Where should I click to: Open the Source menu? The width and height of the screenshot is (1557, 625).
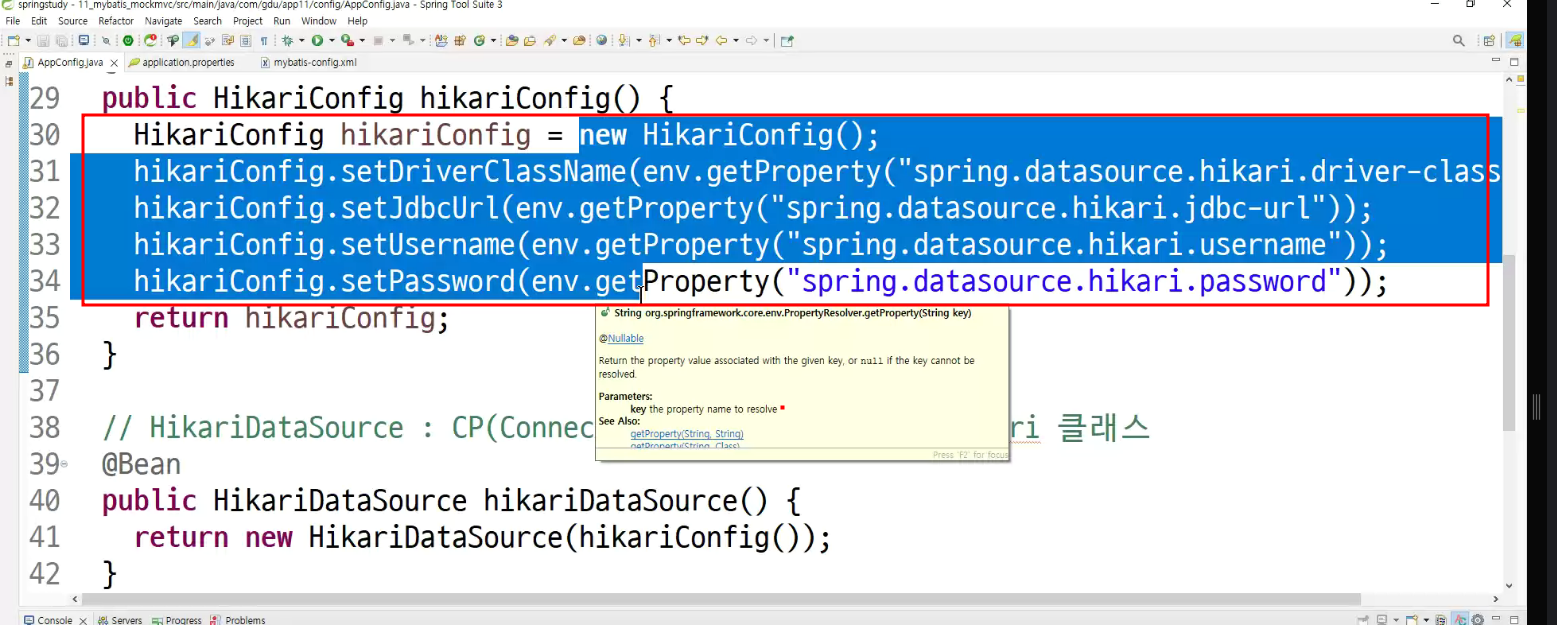(x=73, y=20)
